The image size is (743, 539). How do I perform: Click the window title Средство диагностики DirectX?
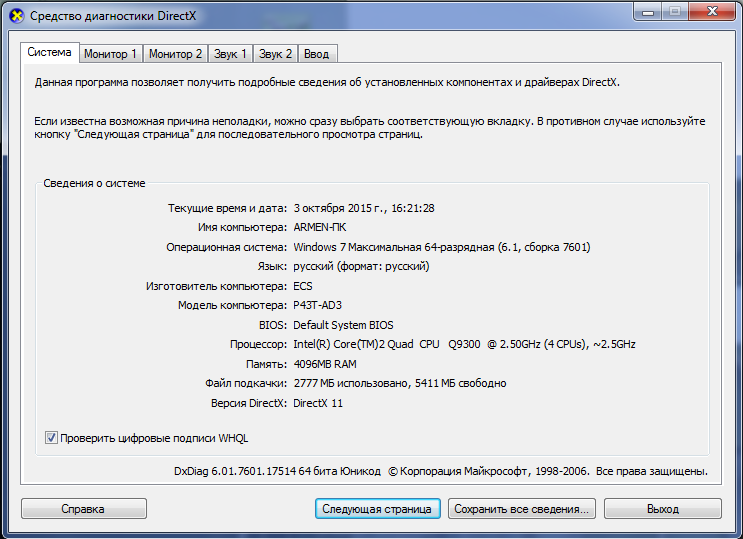click(113, 16)
